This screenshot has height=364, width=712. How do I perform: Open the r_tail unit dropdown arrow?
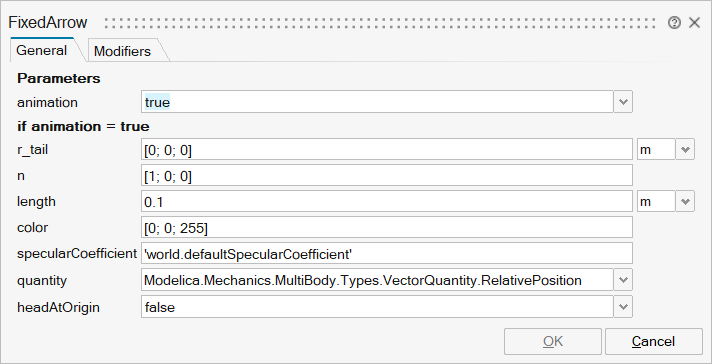point(685,149)
